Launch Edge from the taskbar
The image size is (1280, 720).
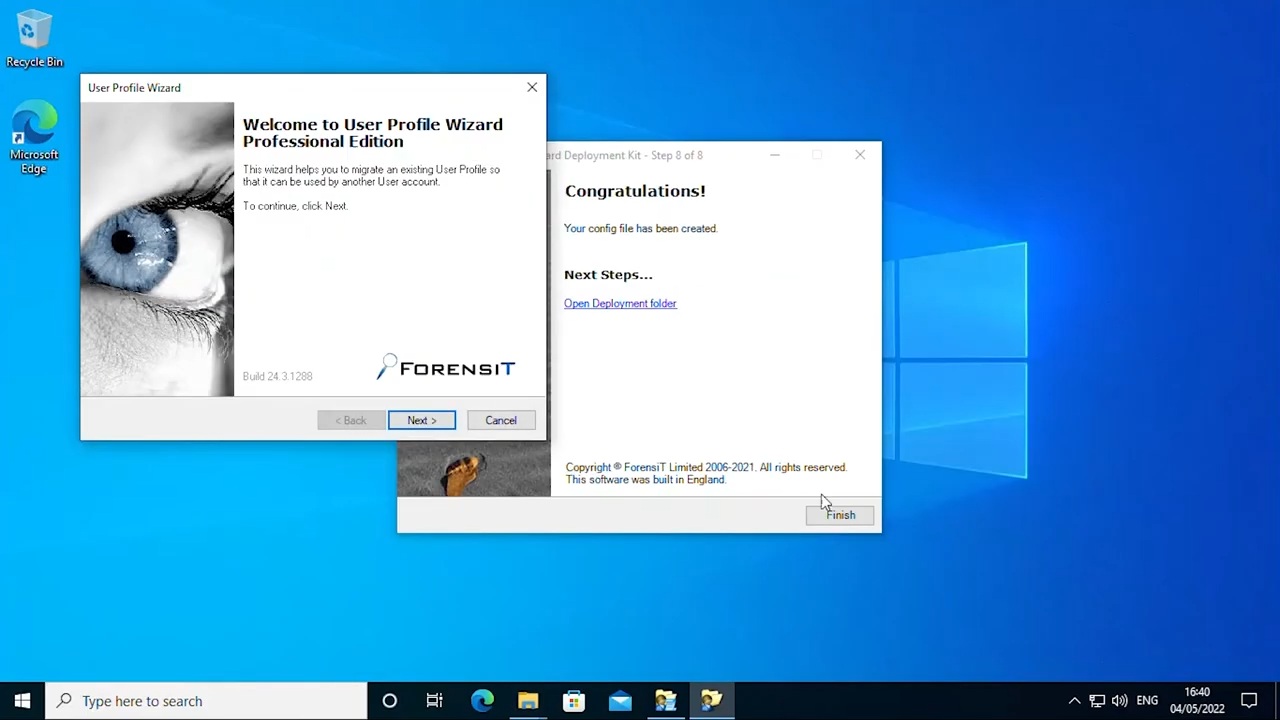click(482, 701)
